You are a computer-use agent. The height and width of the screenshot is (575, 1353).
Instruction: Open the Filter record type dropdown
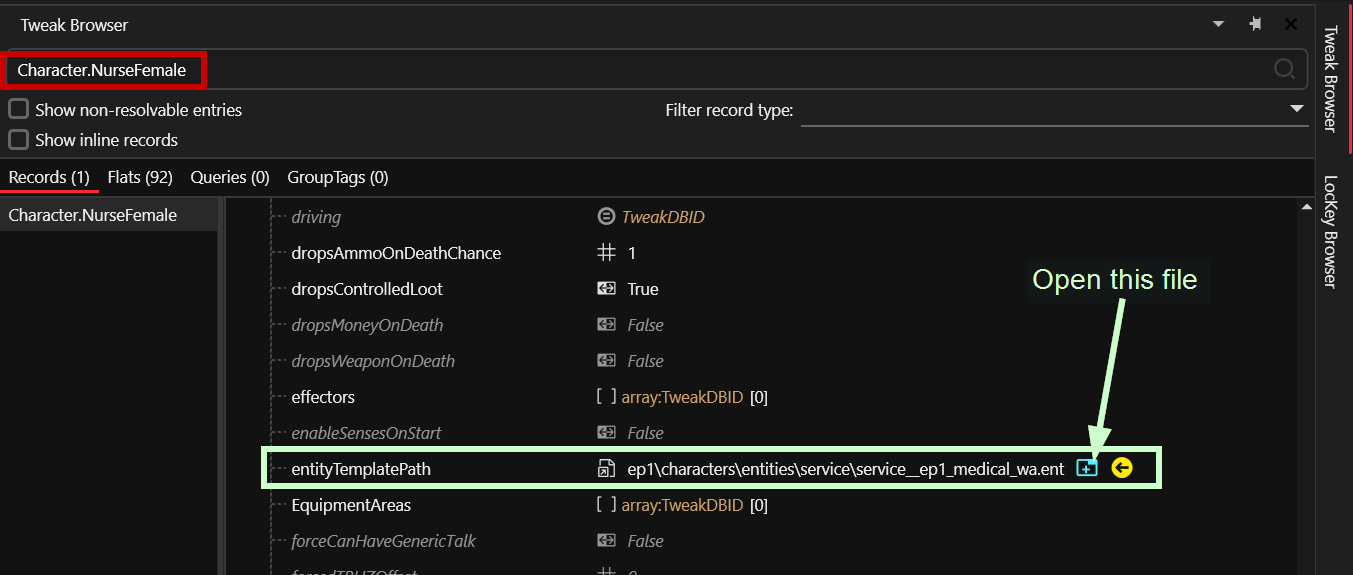[x=1297, y=109]
